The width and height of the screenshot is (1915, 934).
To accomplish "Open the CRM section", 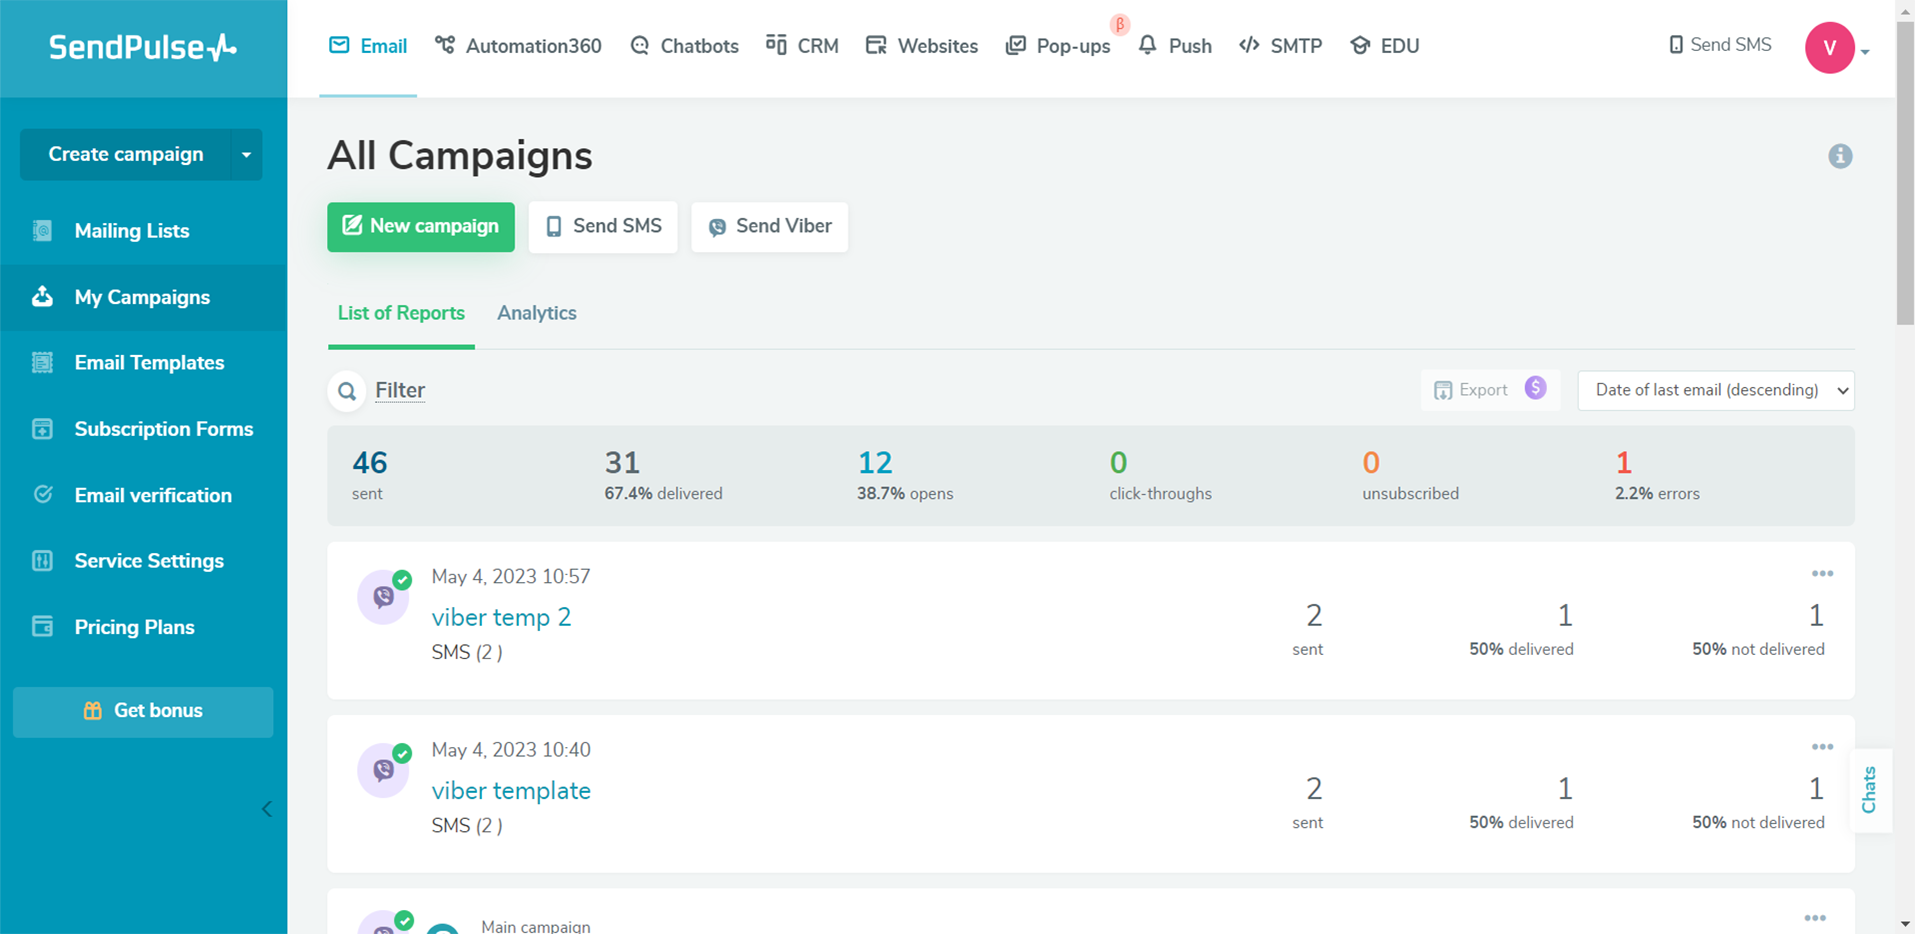I will point(802,45).
